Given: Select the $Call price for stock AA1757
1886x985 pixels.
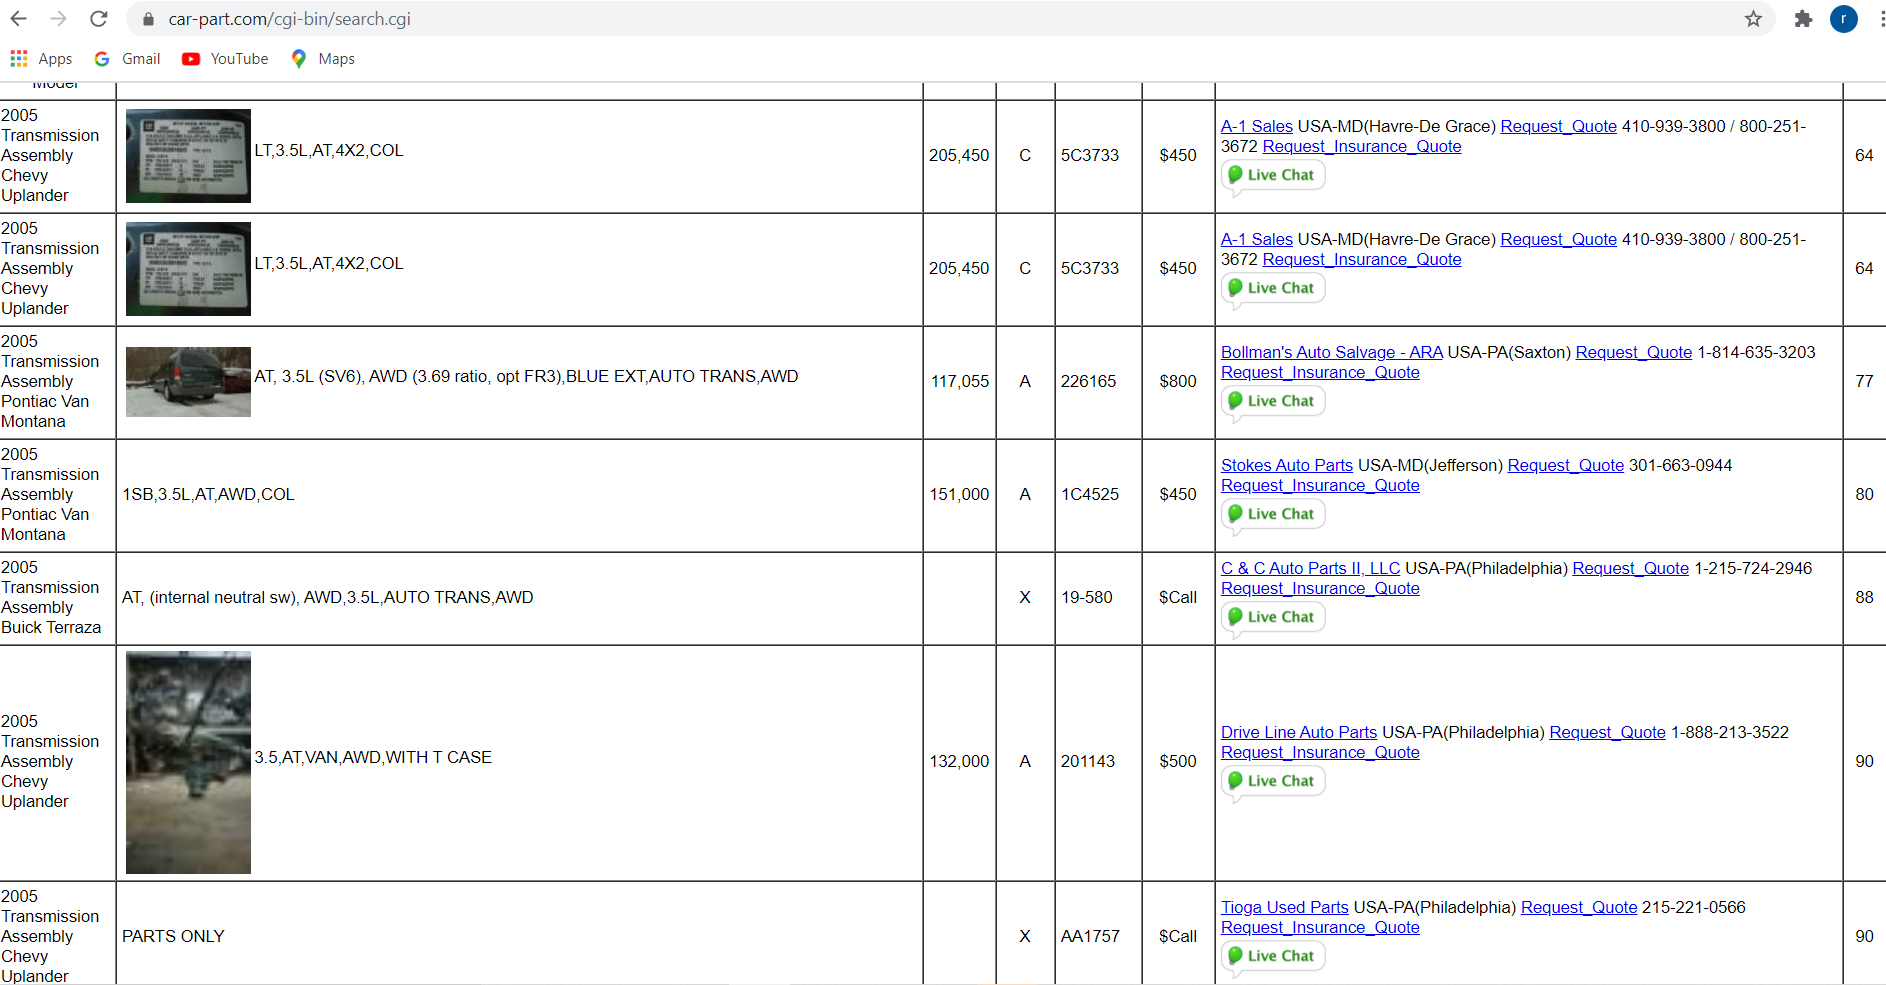Looking at the screenshot, I should [x=1178, y=936].
